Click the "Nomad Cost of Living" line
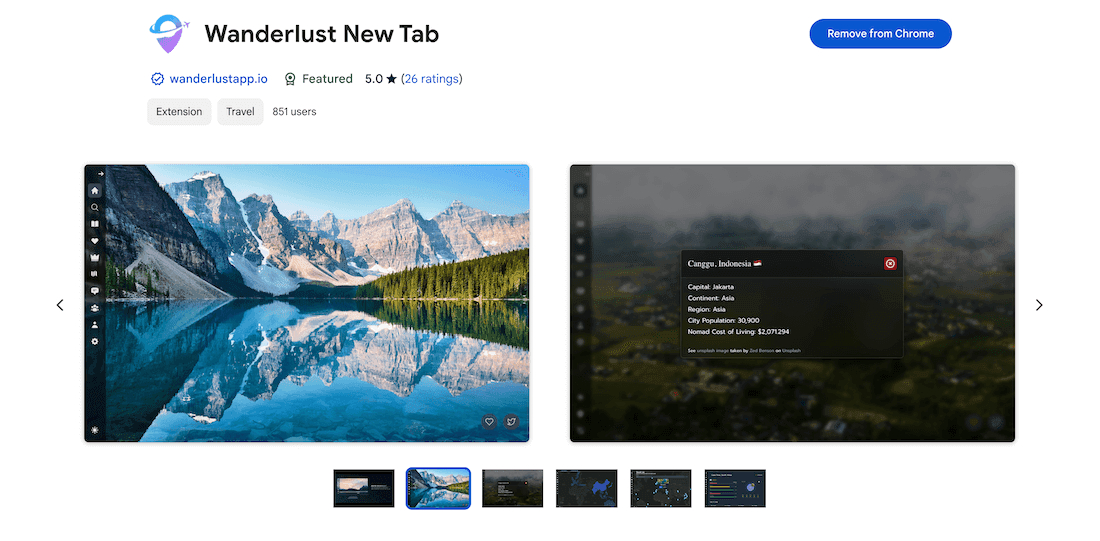The height and width of the screenshot is (541, 1100). pos(738,332)
